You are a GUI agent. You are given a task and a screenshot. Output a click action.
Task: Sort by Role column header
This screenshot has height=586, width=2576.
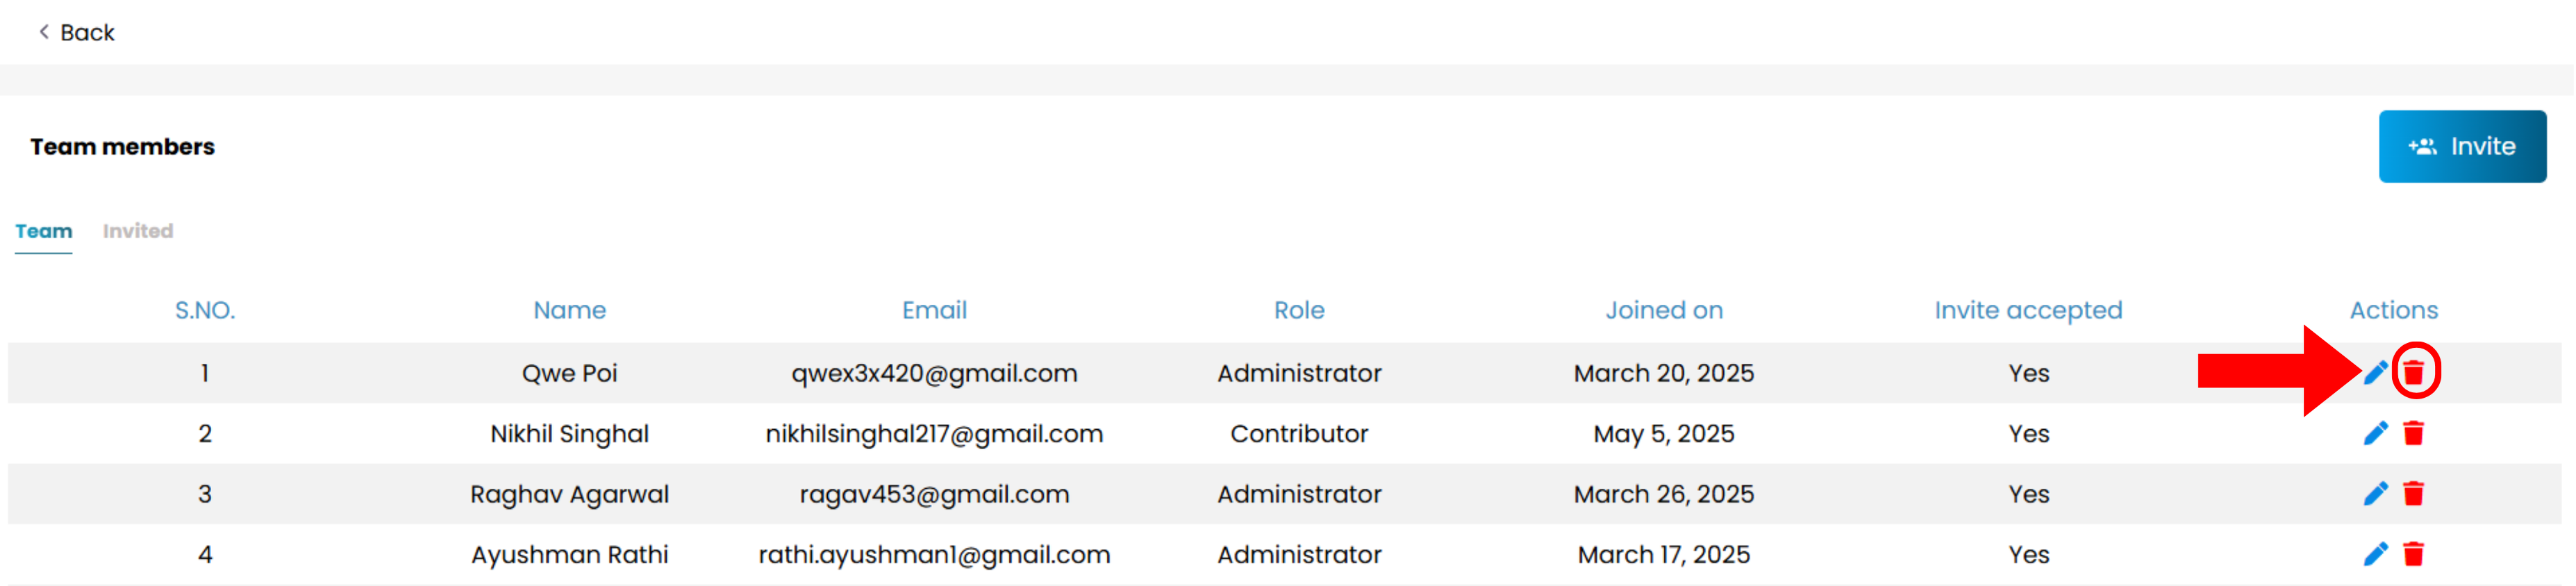click(1299, 311)
